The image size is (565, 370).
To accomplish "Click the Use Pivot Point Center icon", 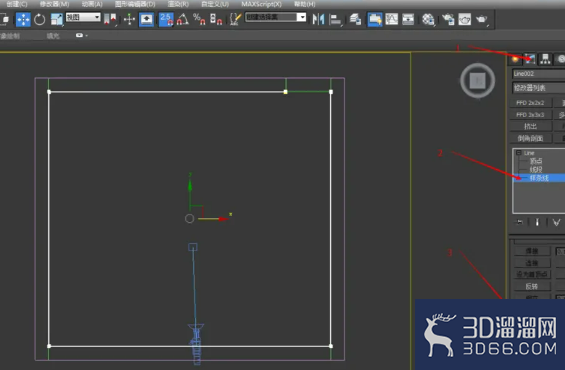I will point(110,19).
